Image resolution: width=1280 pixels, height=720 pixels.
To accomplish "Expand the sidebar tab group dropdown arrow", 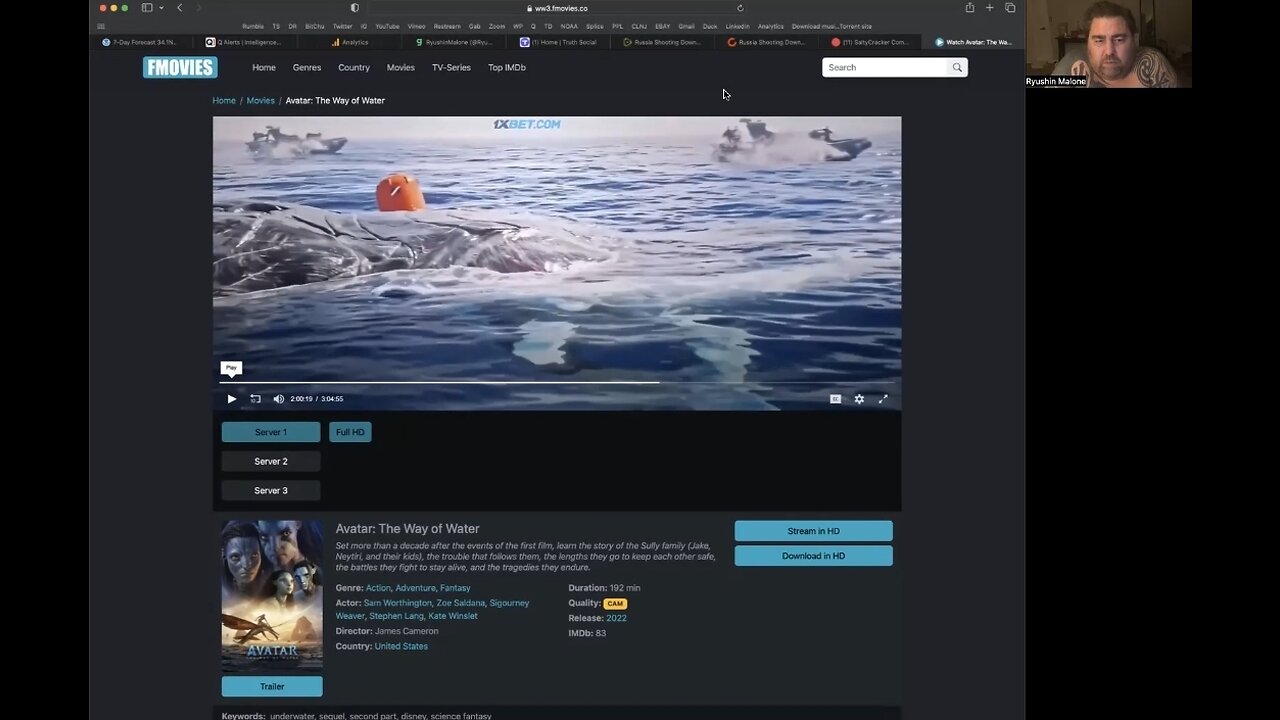I will pos(161,8).
